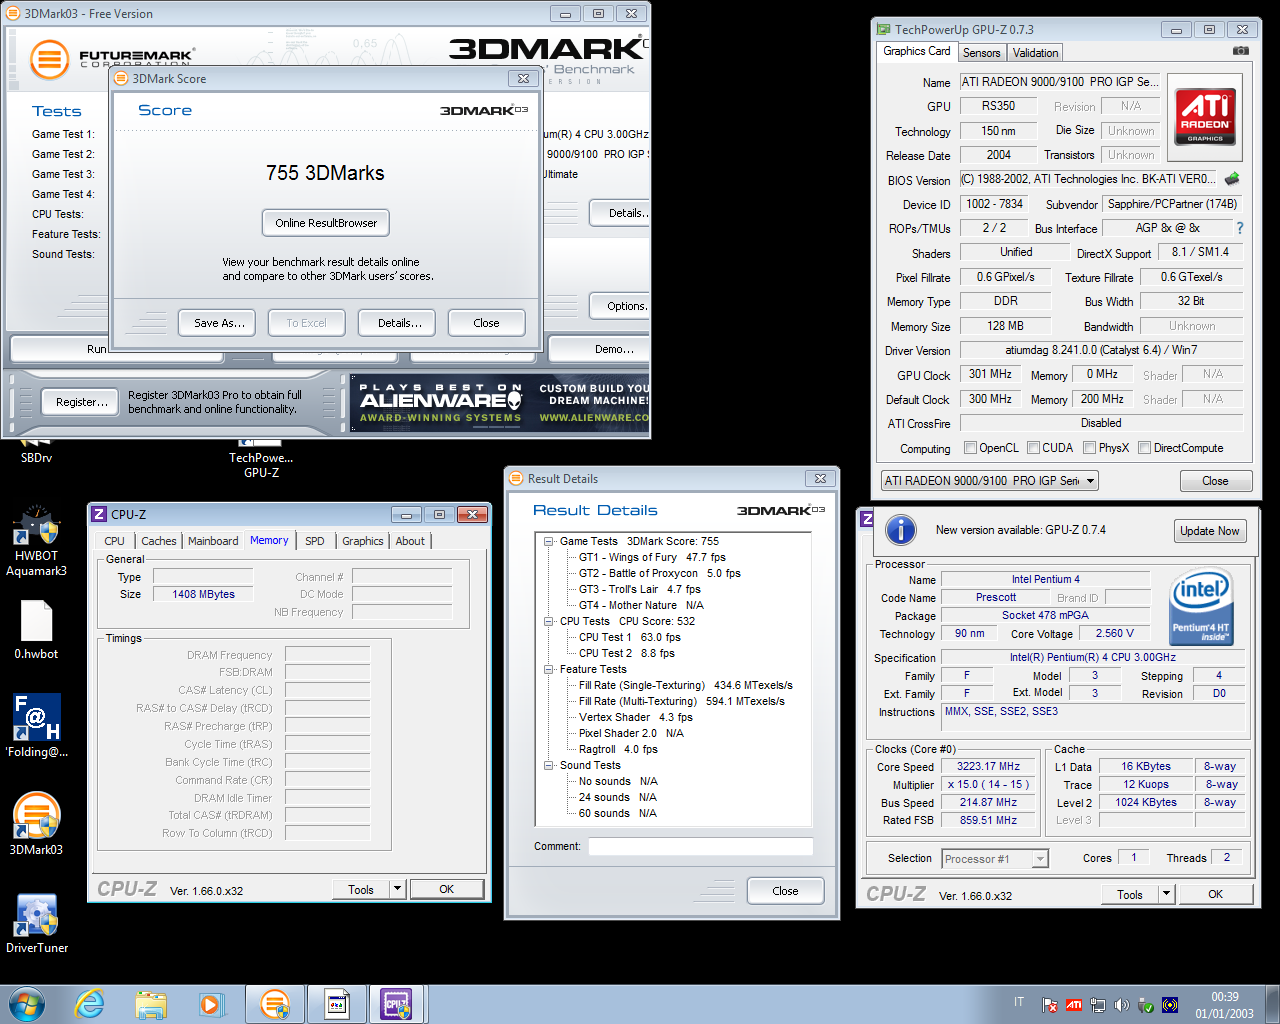
Task: Toggle the OpenCL checkbox
Action: (x=970, y=448)
